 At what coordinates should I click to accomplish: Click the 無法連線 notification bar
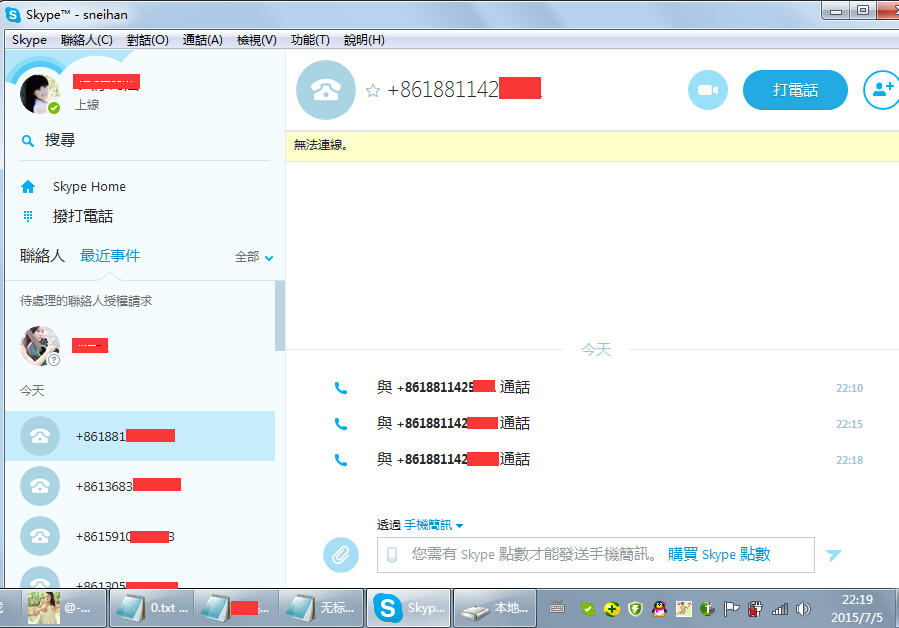(592, 146)
